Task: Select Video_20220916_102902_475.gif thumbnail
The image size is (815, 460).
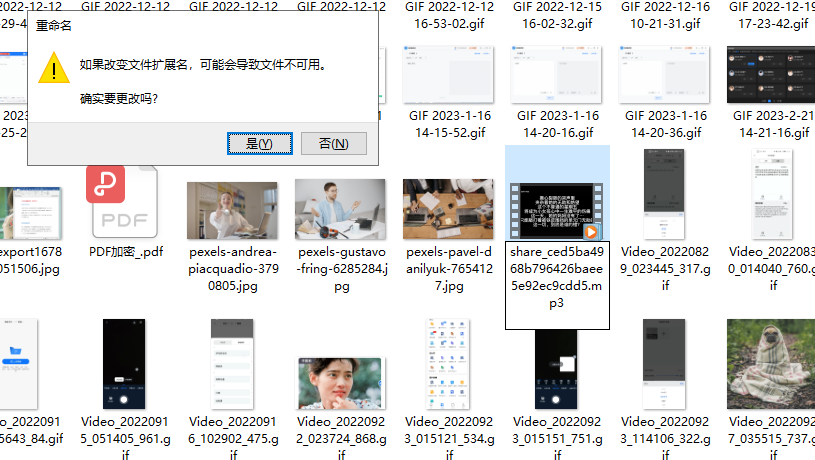Action: click(232, 364)
